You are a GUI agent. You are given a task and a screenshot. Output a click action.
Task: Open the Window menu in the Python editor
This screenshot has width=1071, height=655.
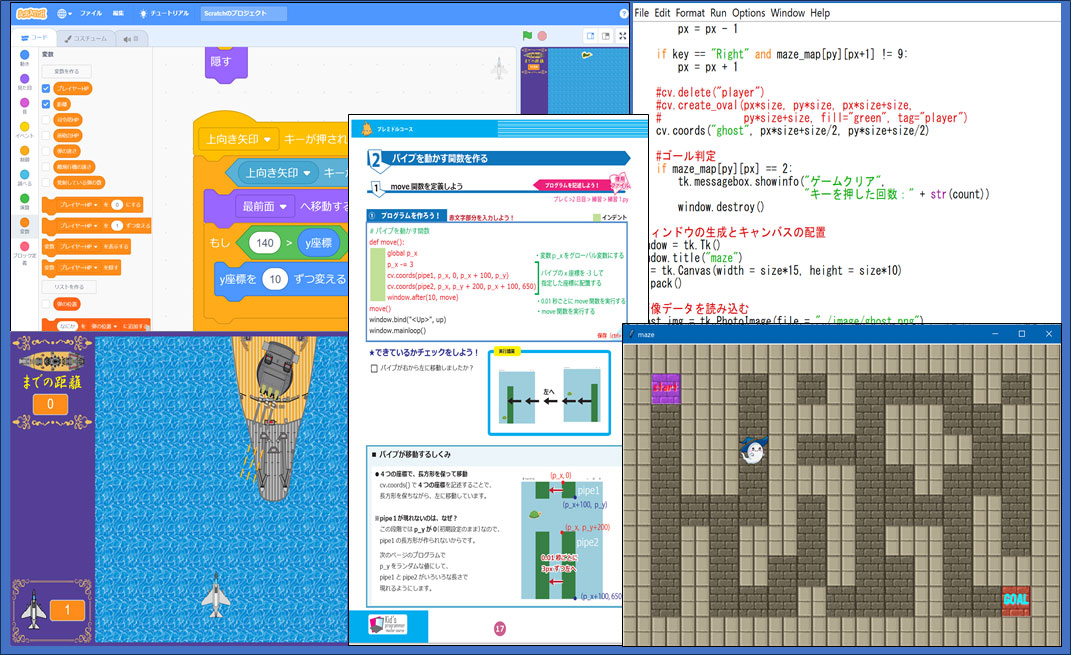coord(788,13)
